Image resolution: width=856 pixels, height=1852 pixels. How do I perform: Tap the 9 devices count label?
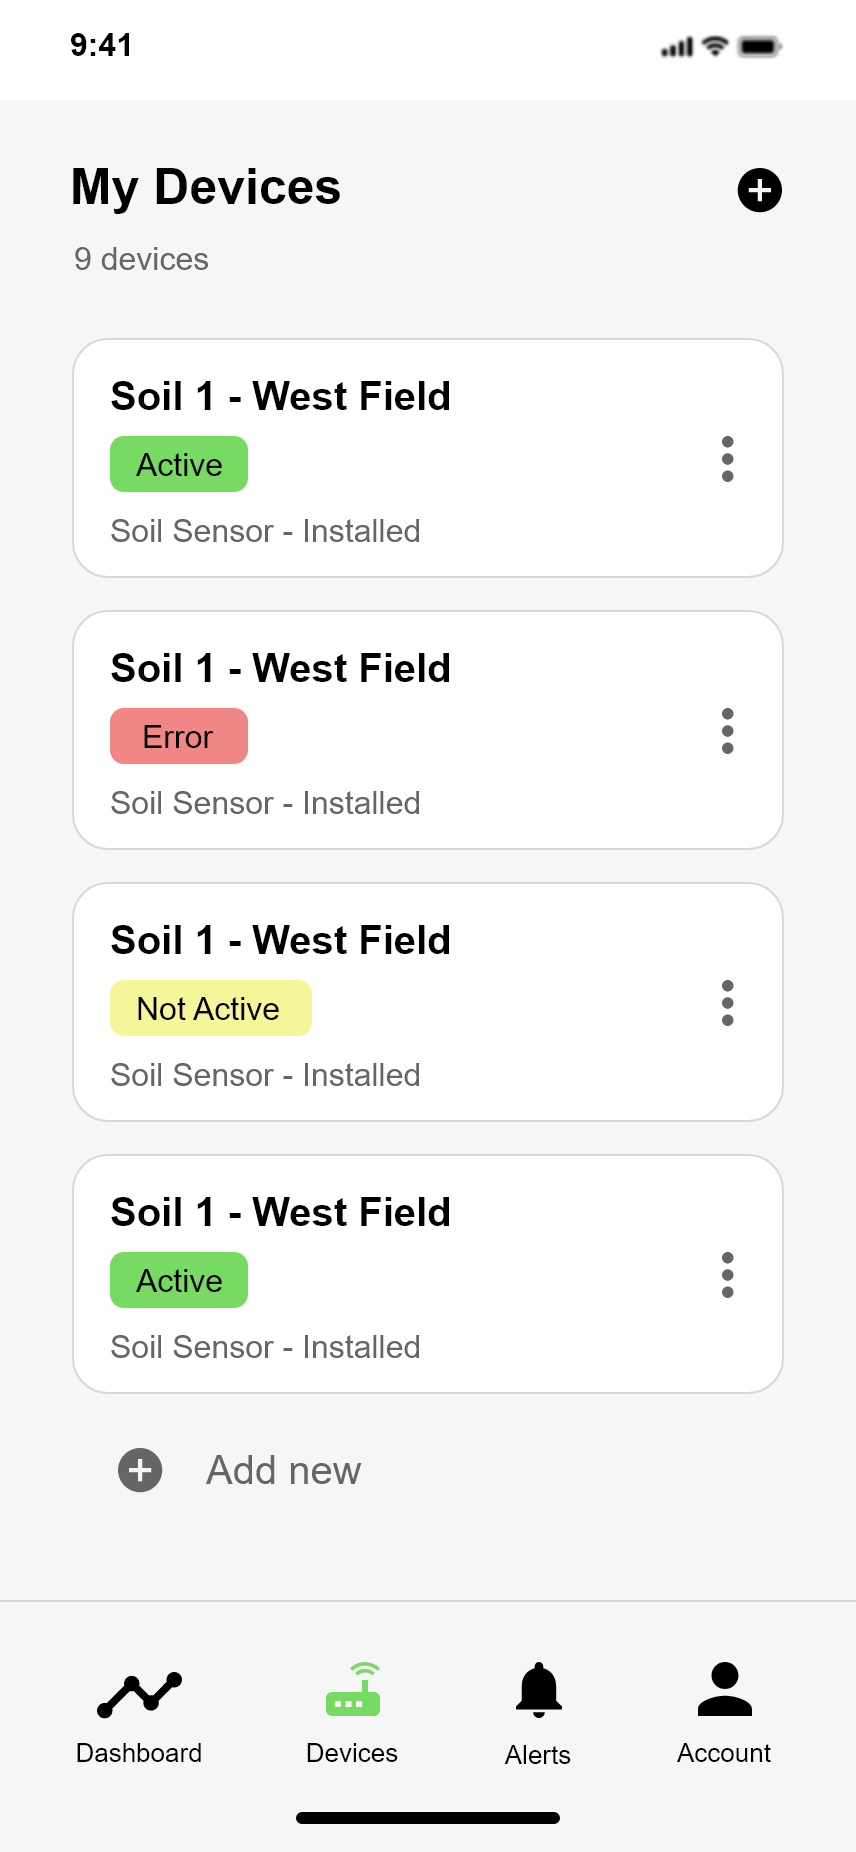(x=141, y=259)
